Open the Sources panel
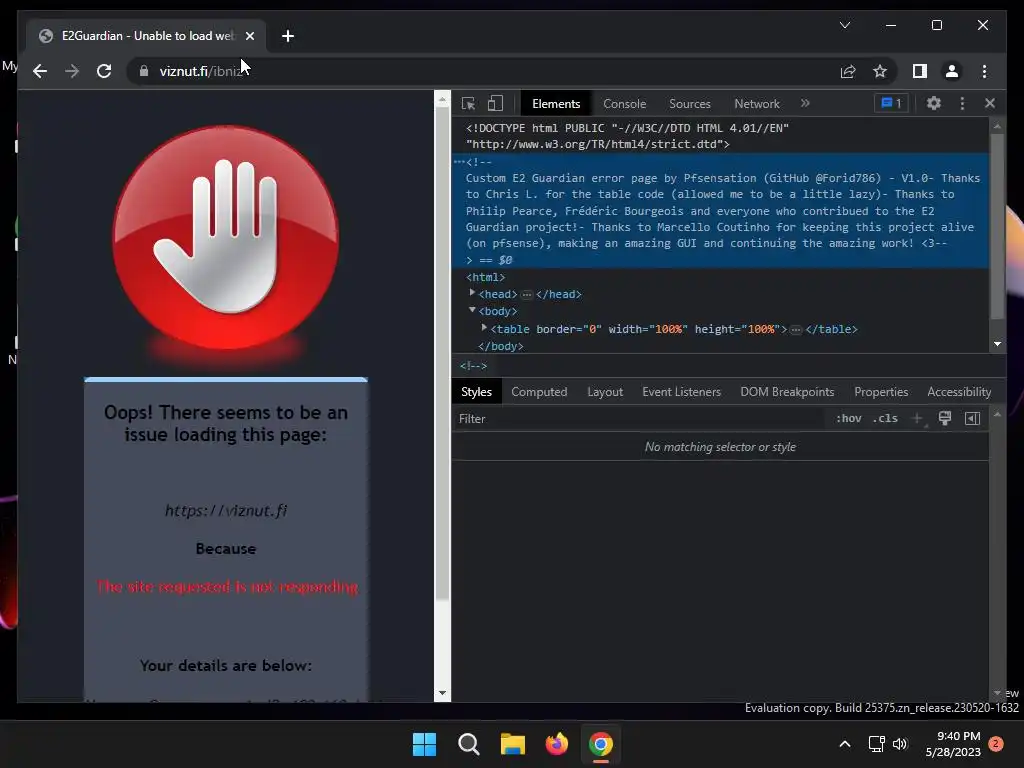 tap(690, 104)
